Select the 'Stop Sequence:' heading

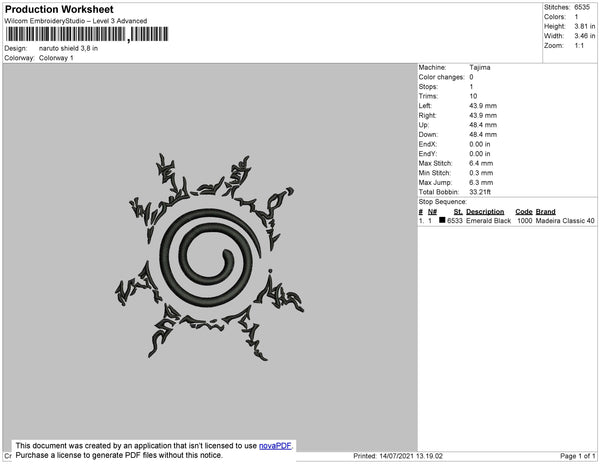tap(442, 202)
